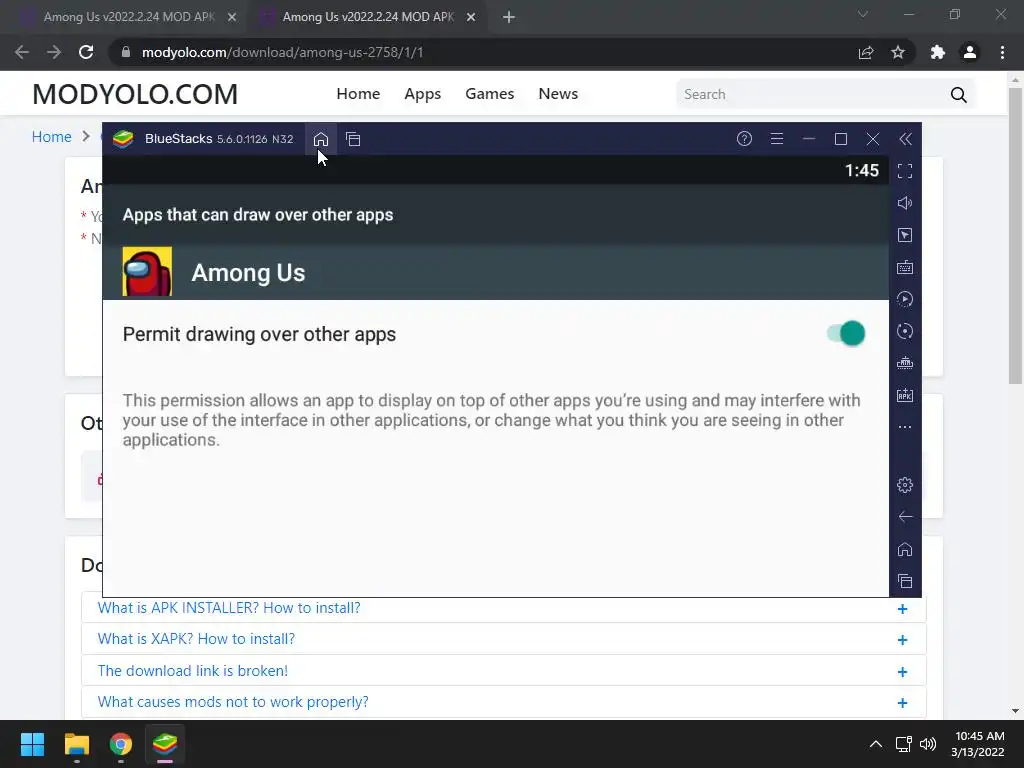Open Home in Modyolo navigation

pyautogui.click(x=358, y=94)
